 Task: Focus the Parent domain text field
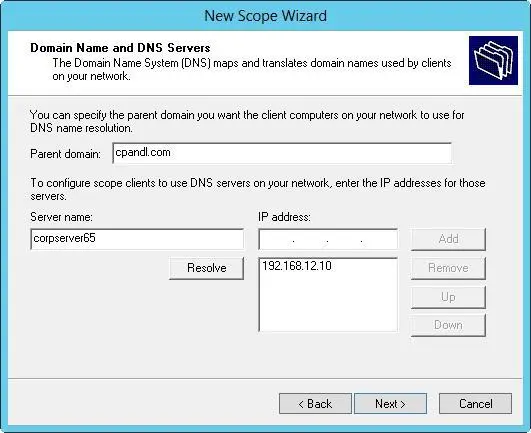pyautogui.click(x=282, y=153)
